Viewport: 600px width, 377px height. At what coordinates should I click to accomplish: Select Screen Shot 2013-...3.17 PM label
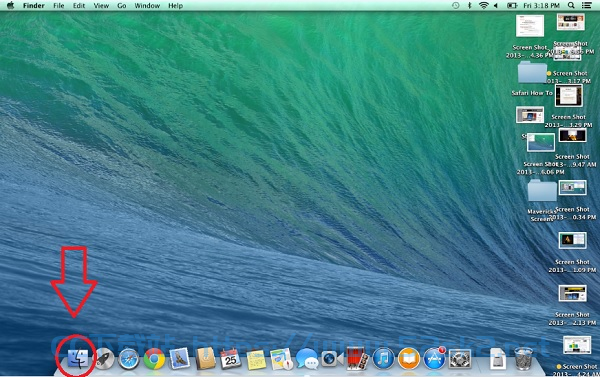pos(569,77)
